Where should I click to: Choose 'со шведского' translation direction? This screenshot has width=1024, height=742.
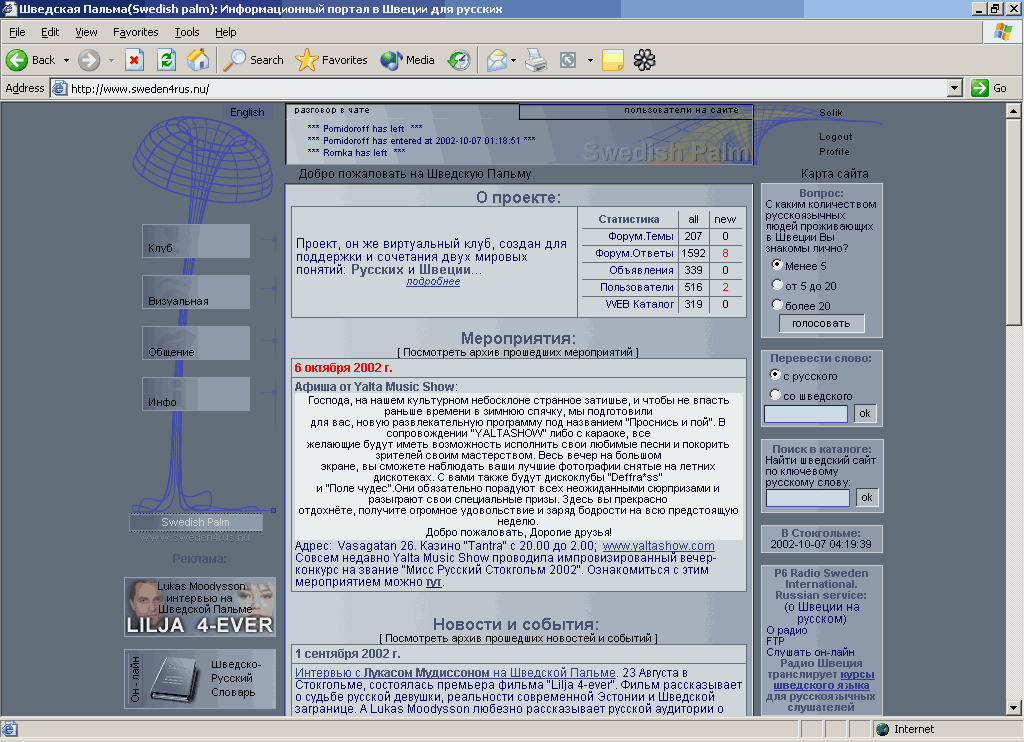(776, 395)
